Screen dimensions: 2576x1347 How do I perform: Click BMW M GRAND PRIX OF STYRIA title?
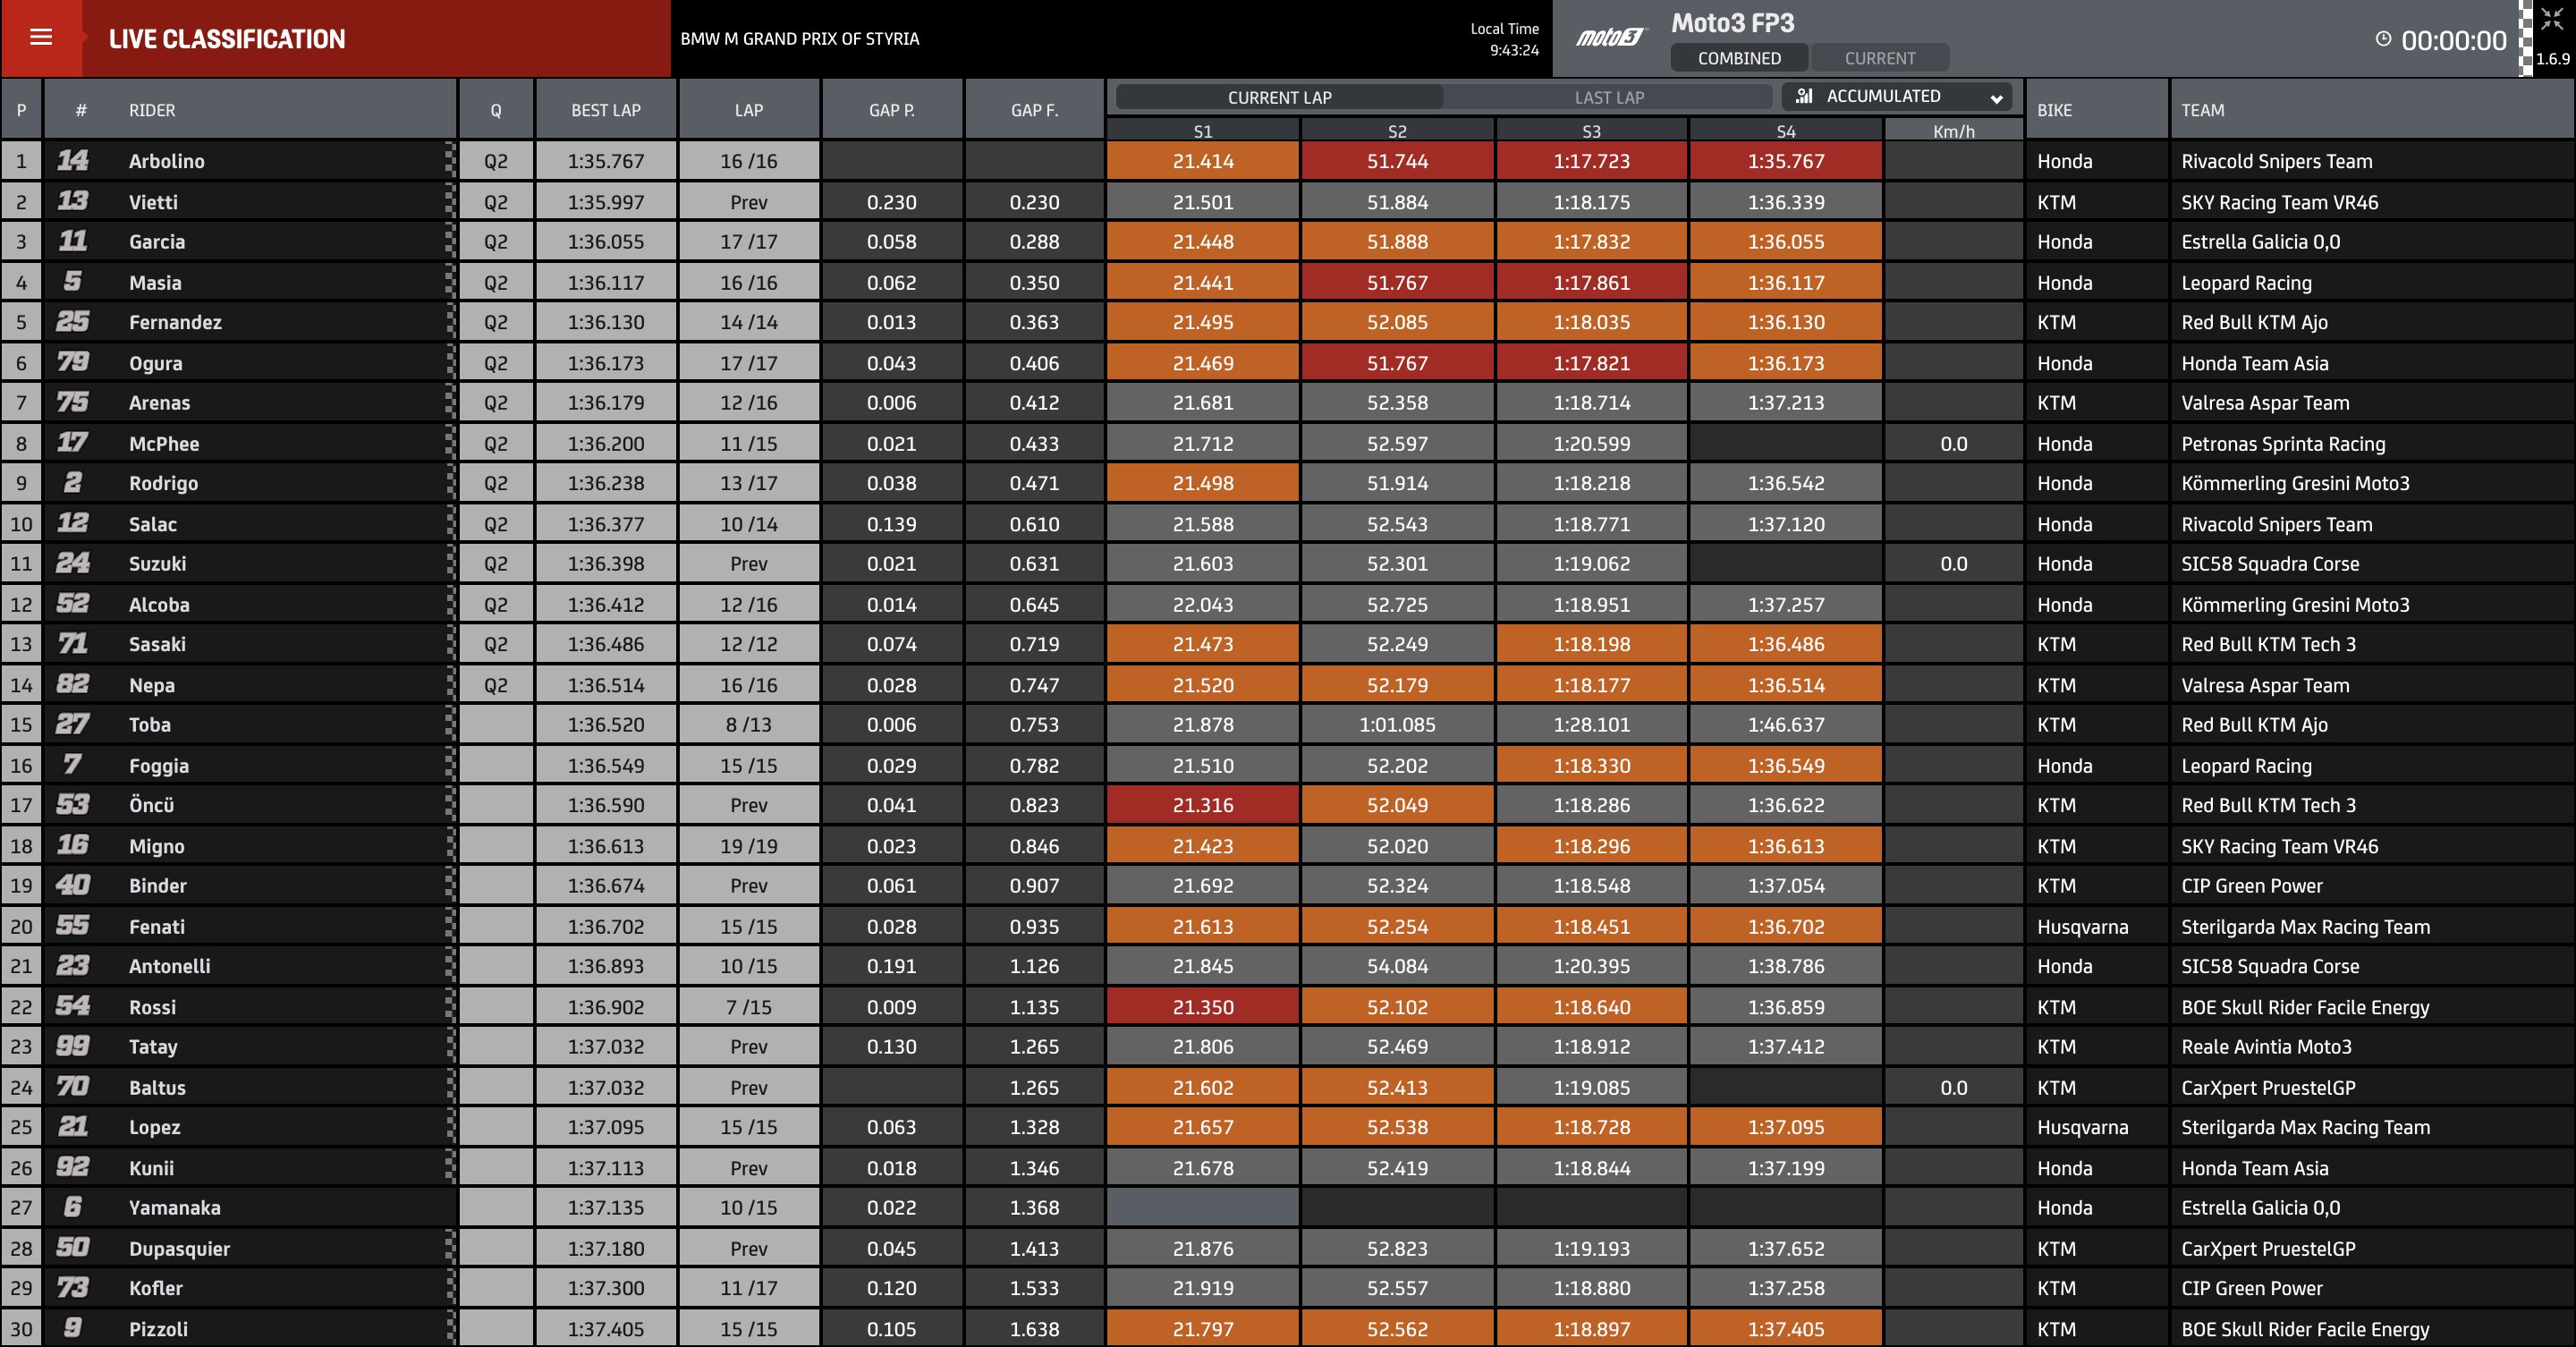(x=799, y=39)
